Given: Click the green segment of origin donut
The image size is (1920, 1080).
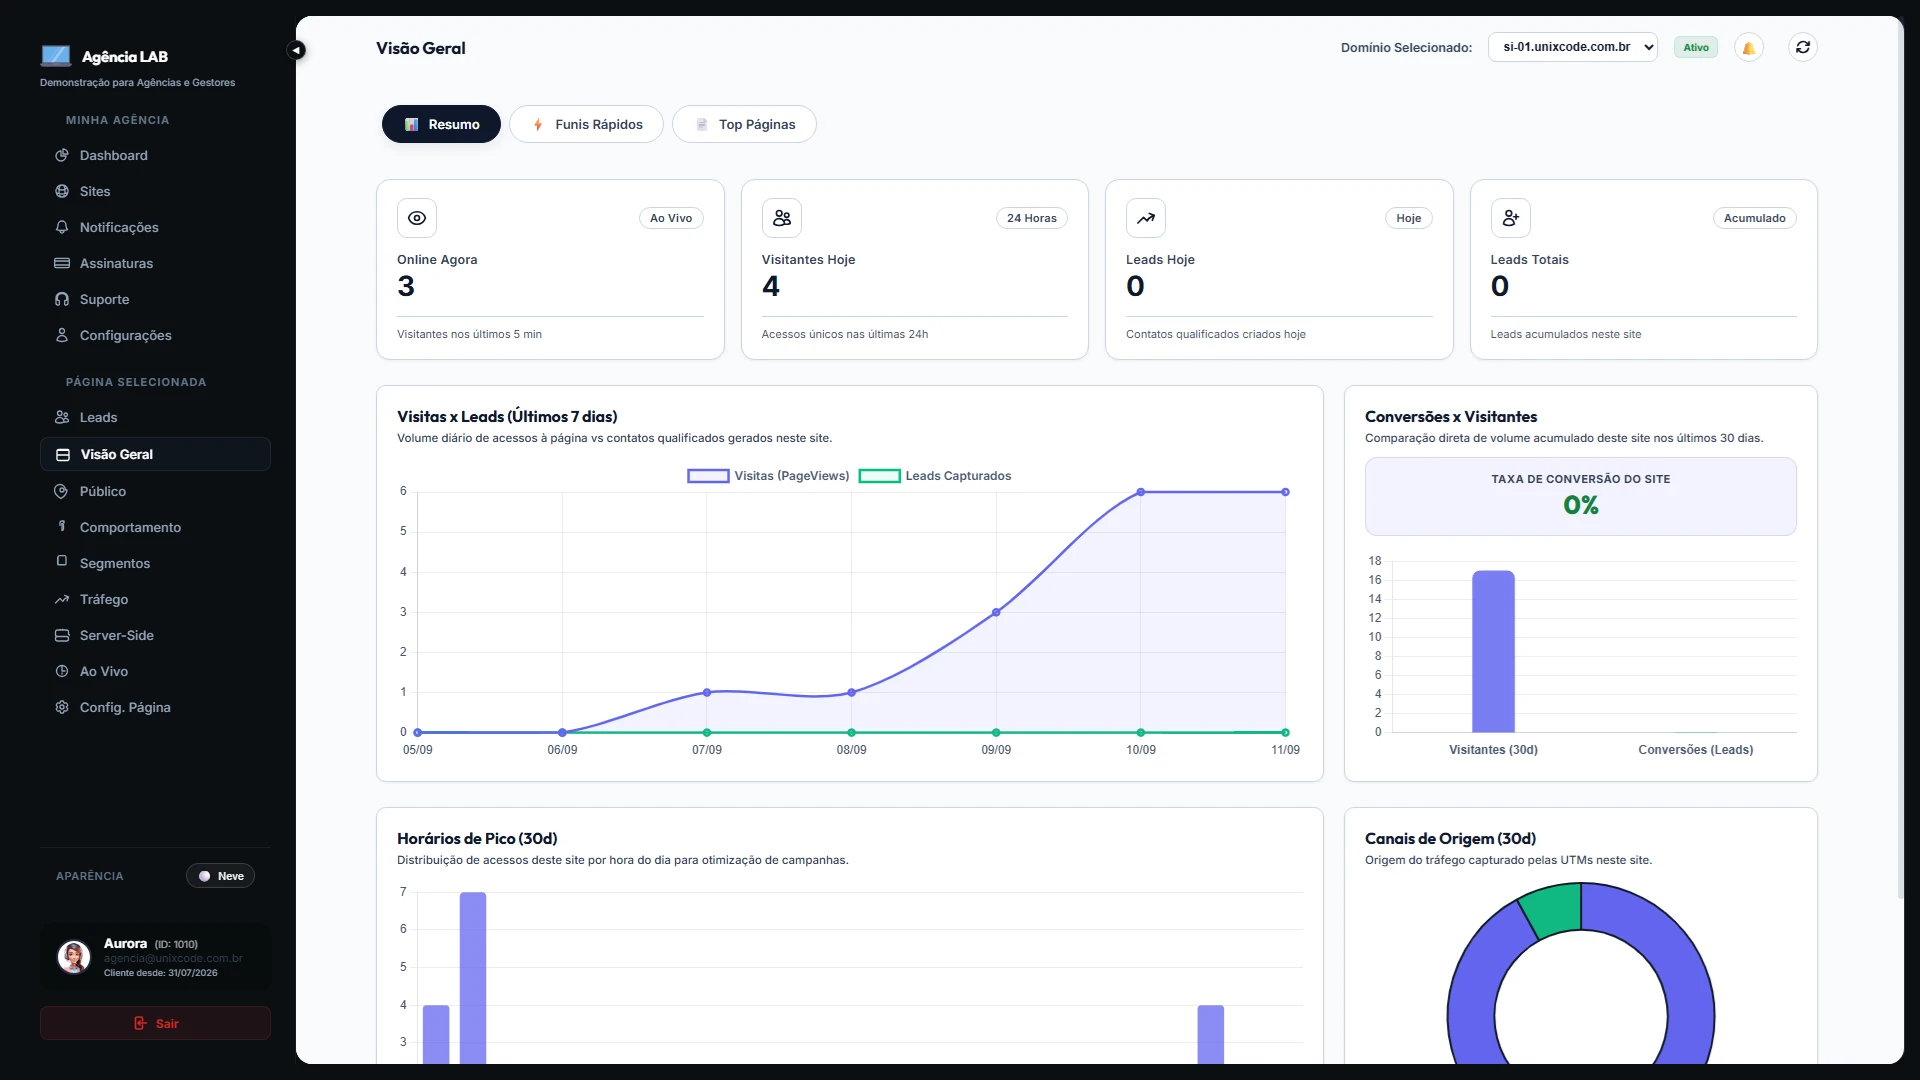Looking at the screenshot, I should [x=1553, y=909].
